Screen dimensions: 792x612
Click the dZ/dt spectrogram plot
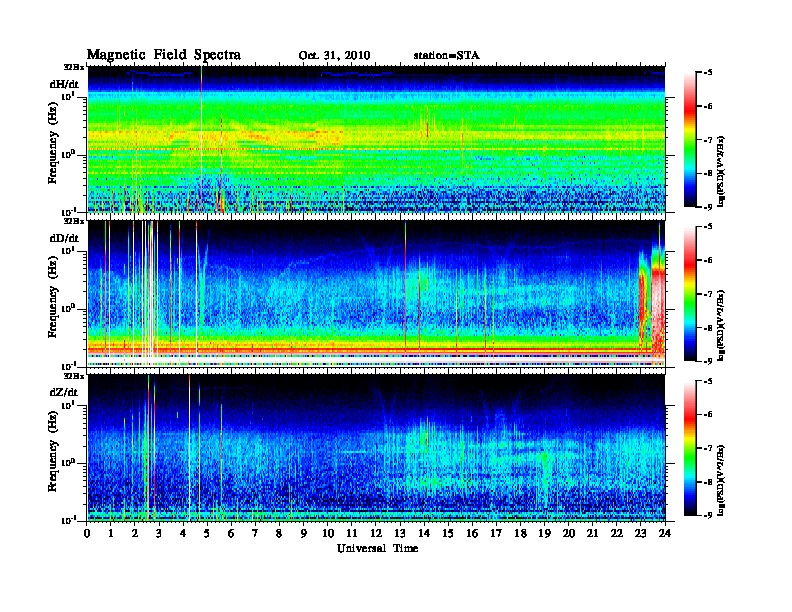click(x=376, y=447)
